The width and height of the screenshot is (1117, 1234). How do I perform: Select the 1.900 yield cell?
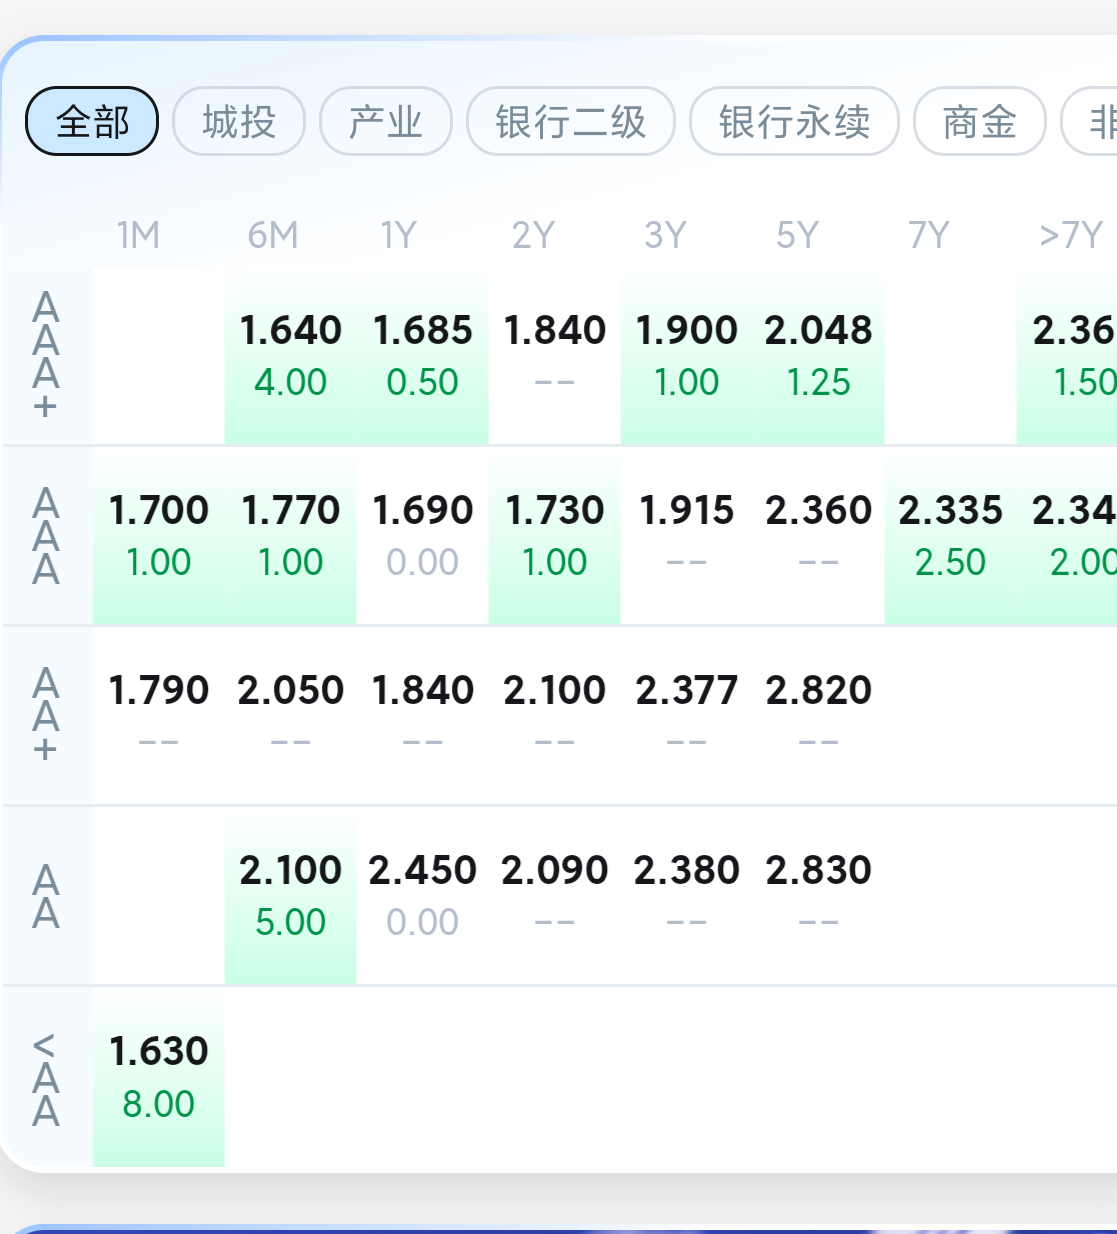coord(687,356)
